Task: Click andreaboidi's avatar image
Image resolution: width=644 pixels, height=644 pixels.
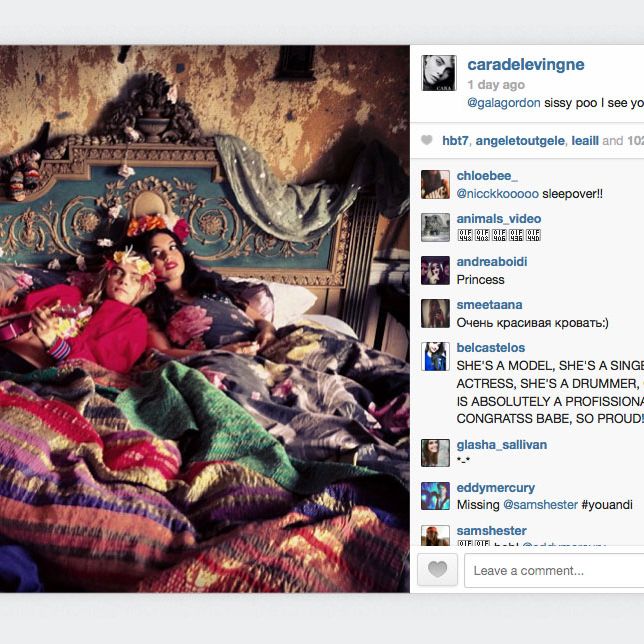Action: [435, 271]
